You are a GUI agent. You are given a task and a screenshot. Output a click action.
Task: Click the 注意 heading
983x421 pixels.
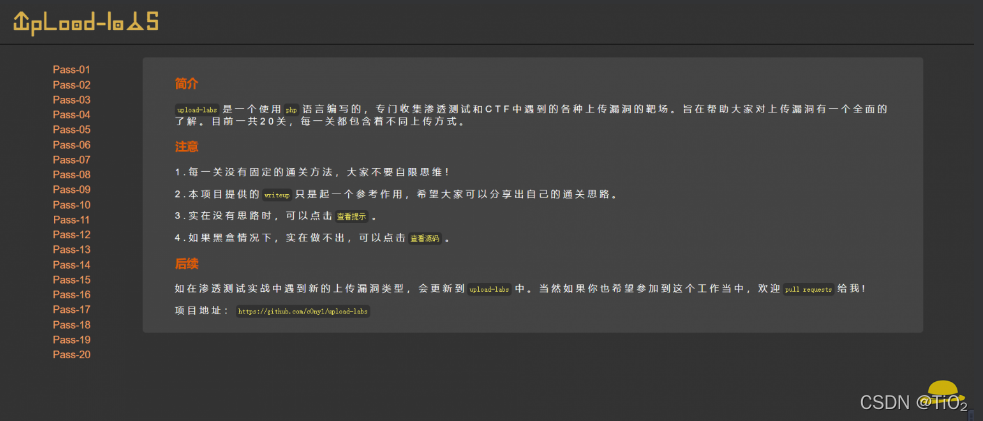[x=186, y=147]
